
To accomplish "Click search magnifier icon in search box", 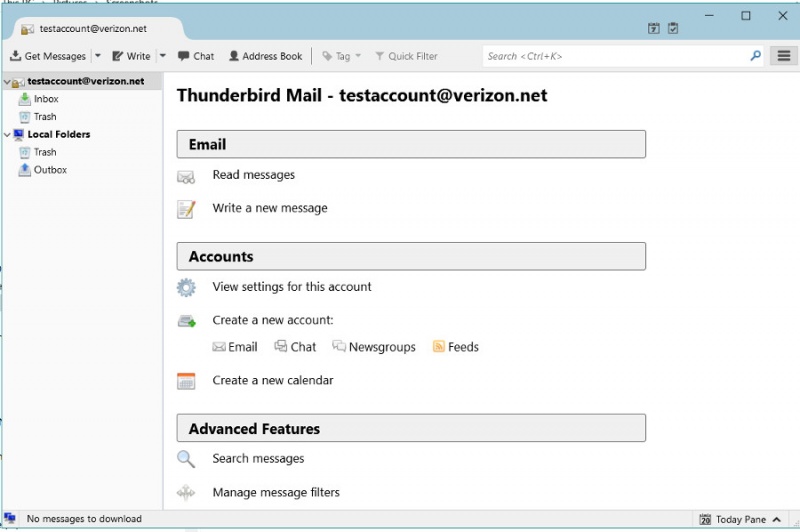I will point(755,56).
